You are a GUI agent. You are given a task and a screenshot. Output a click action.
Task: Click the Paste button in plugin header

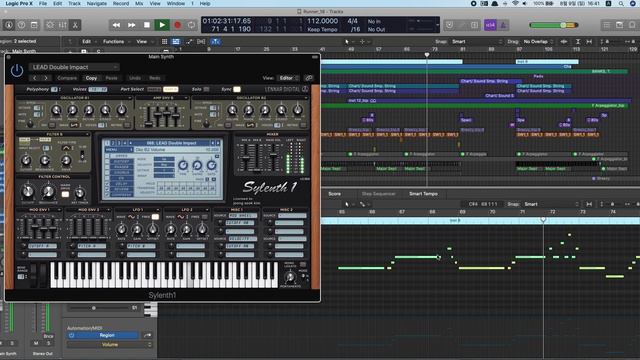[x=111, y=78]
